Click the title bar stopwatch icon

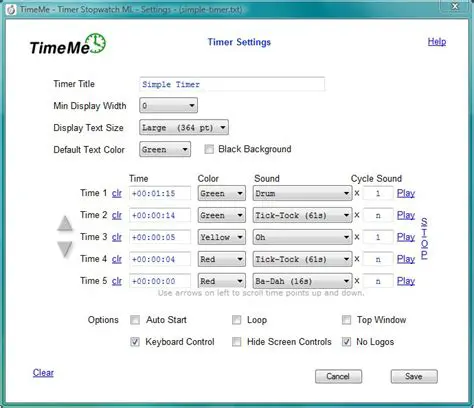pos(11,10)
